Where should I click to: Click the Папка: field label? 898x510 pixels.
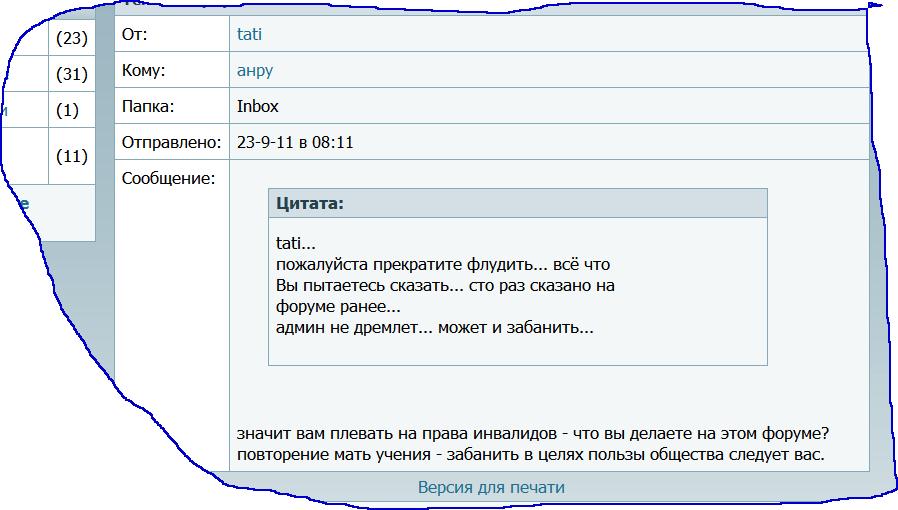point(149,106)
